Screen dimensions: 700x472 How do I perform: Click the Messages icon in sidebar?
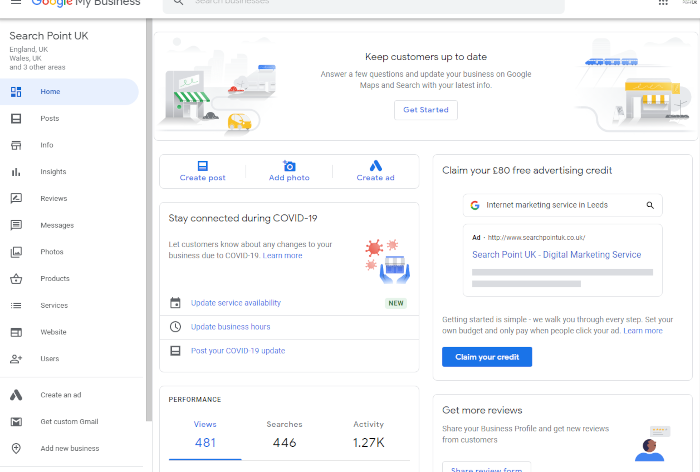click(x=16, y=225)
